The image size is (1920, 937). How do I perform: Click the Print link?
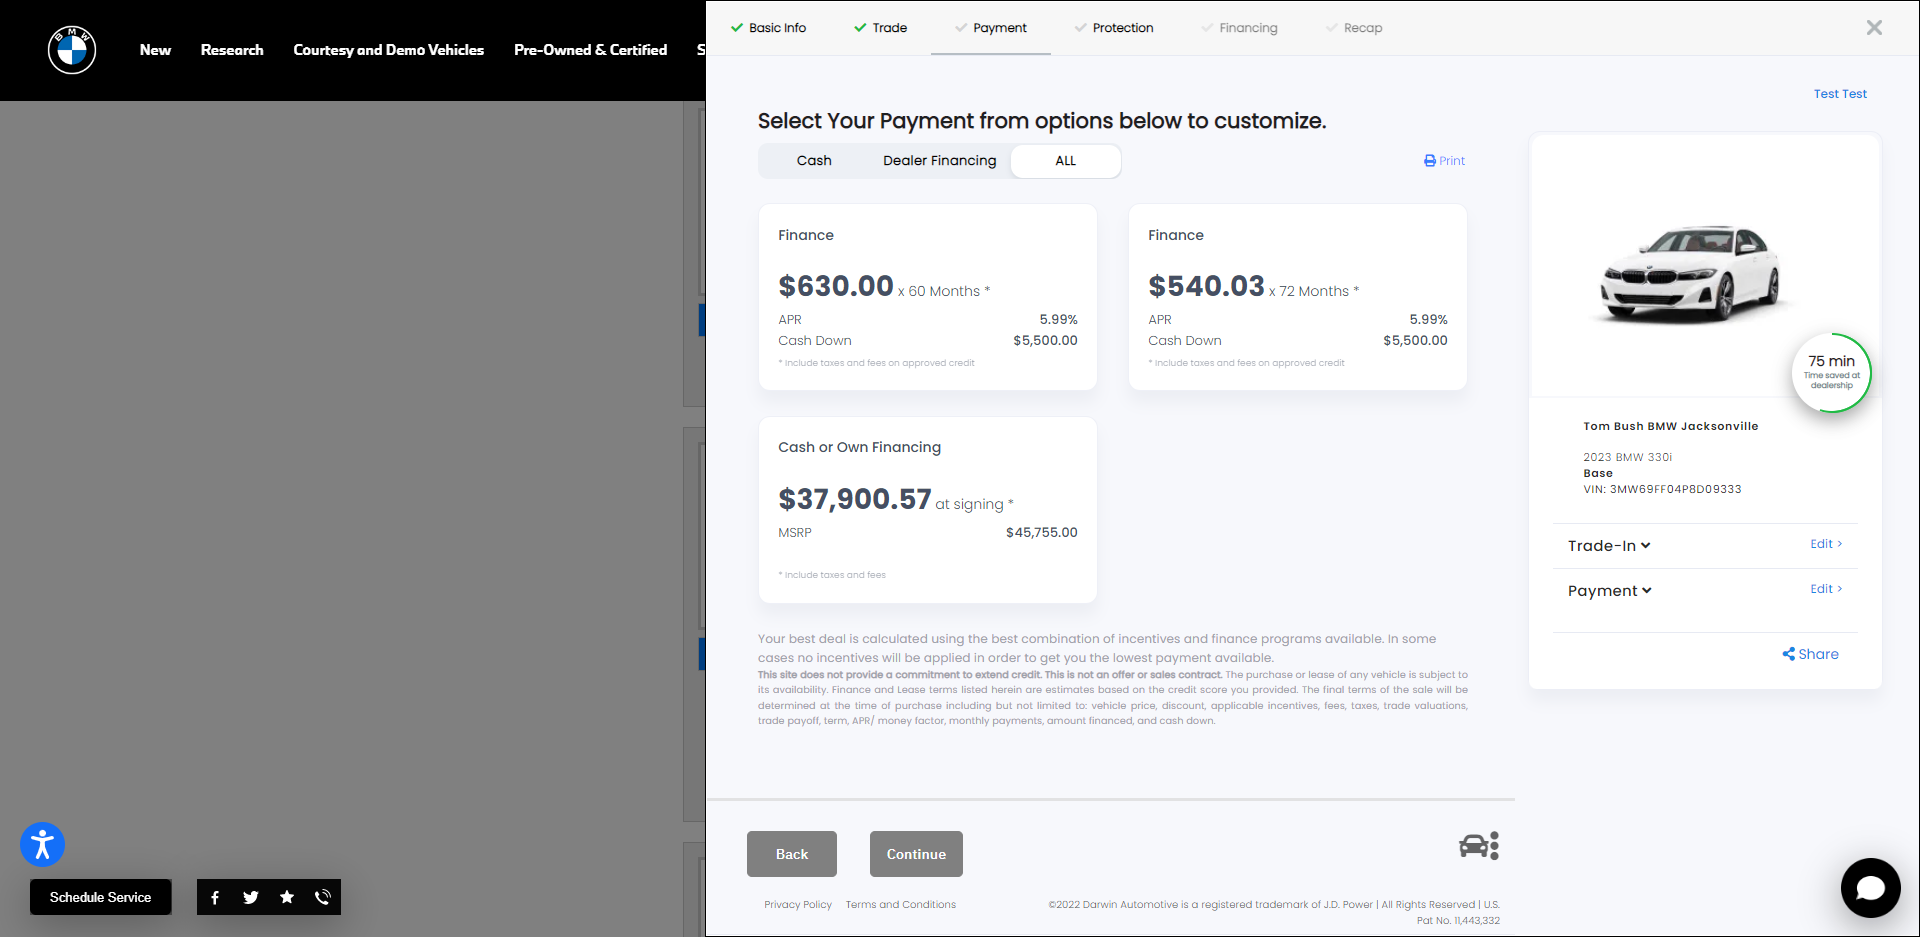1444,161
